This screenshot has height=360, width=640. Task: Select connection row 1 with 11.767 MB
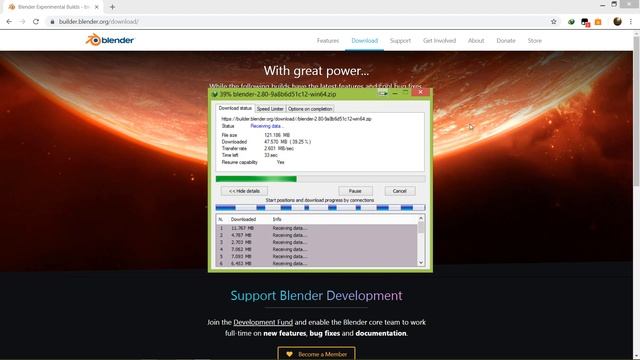tap(317, 228)
